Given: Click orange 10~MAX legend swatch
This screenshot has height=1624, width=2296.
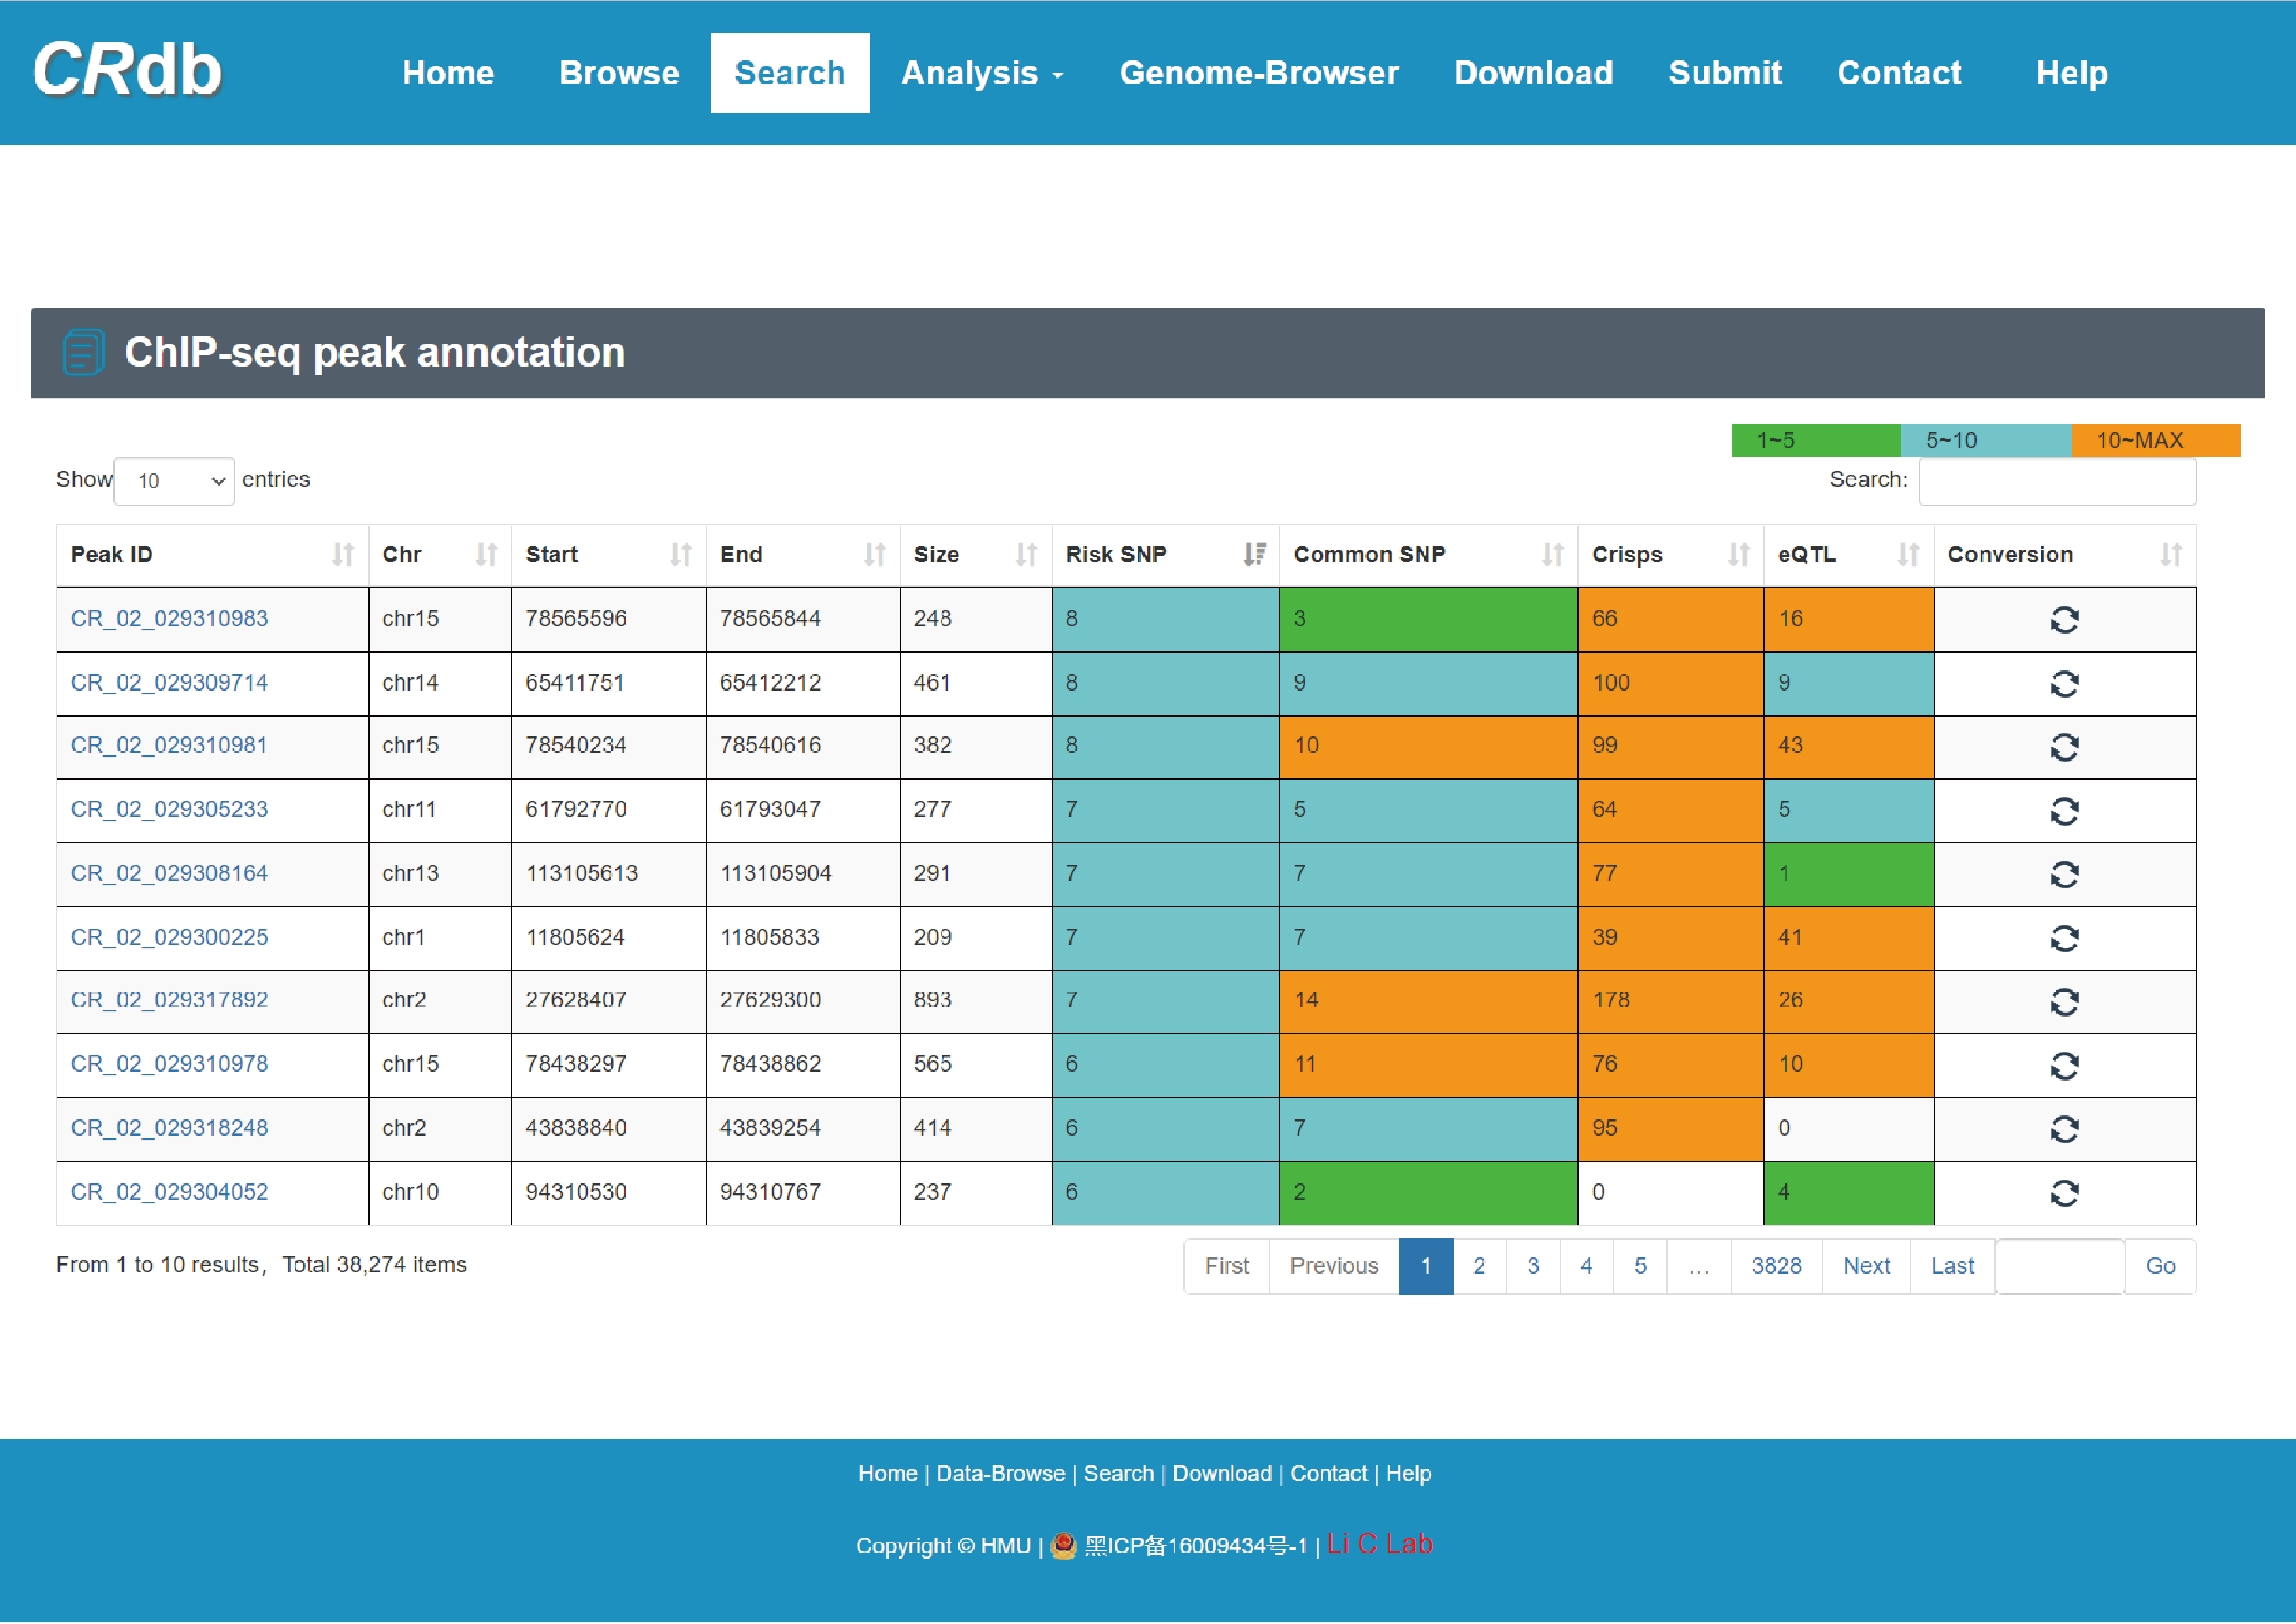Looking at the screenshot, I should (2156, 441).
